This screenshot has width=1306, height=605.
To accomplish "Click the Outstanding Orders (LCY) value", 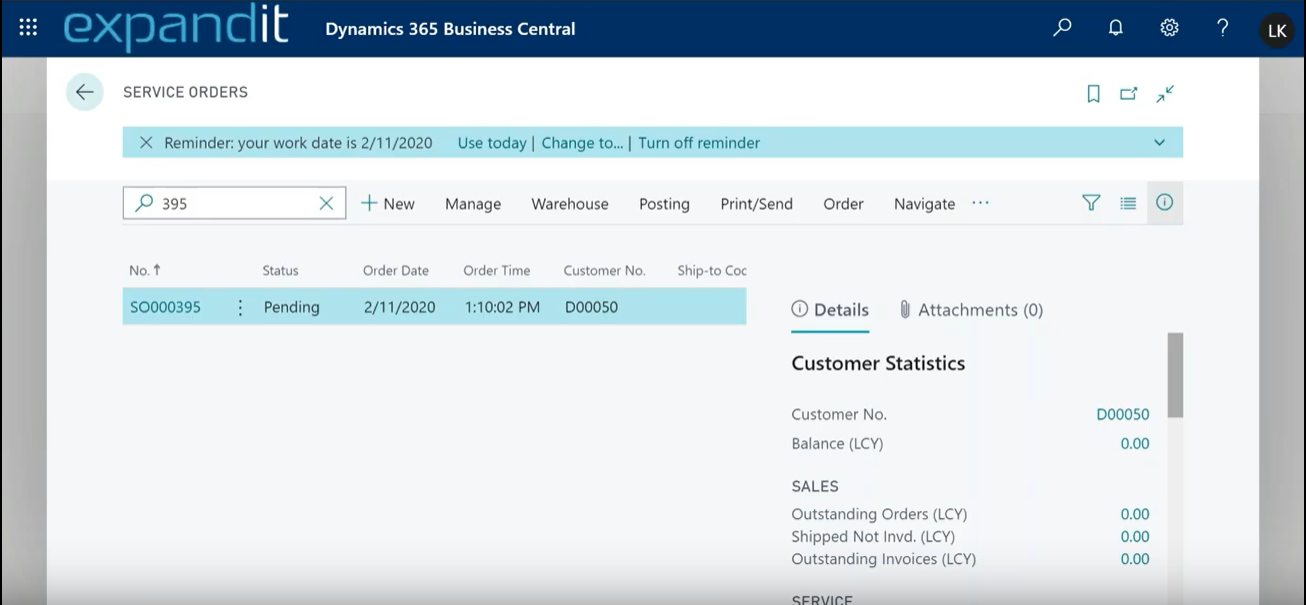I will 1135,514.
